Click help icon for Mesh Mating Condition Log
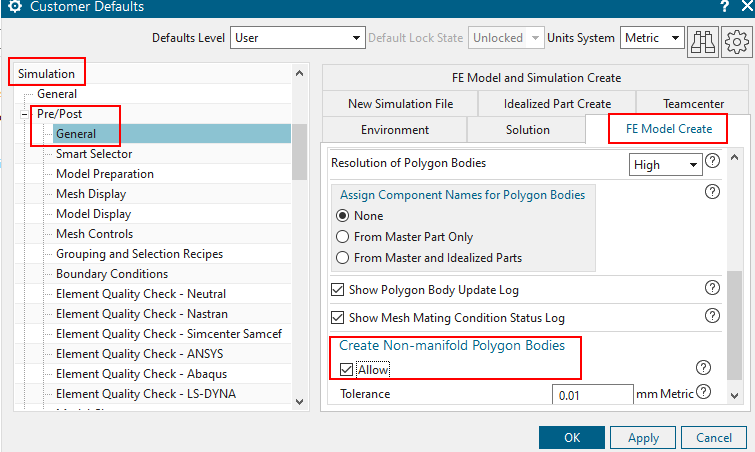This screenshot has height=452, width=755. (713, 316)
